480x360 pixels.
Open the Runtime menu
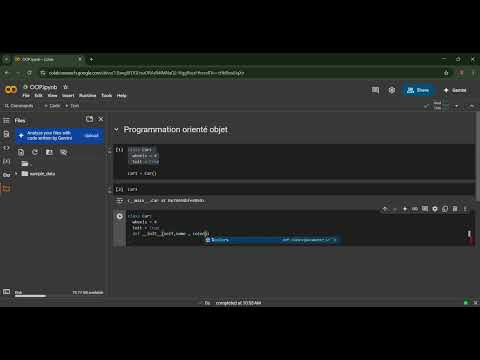pos(88,96)
